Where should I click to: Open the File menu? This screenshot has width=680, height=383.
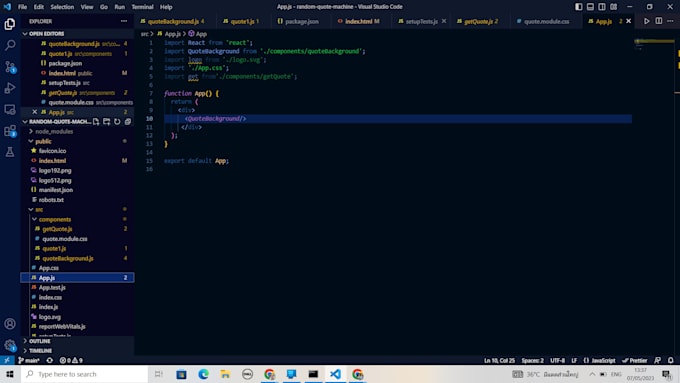click(x=22, y=7)
